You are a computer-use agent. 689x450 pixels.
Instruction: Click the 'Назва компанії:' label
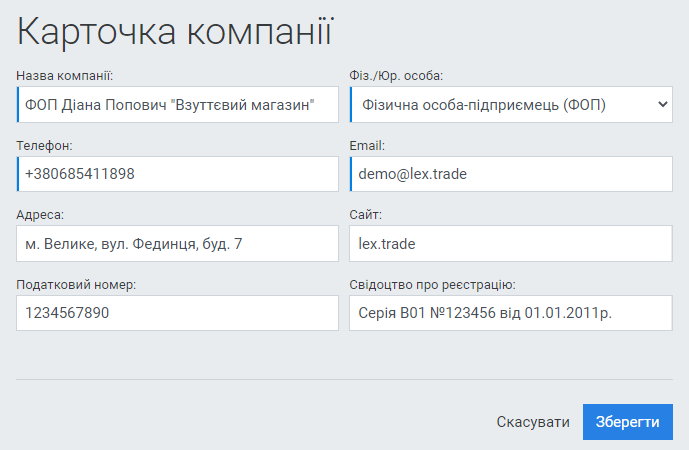tap(65, 76)
